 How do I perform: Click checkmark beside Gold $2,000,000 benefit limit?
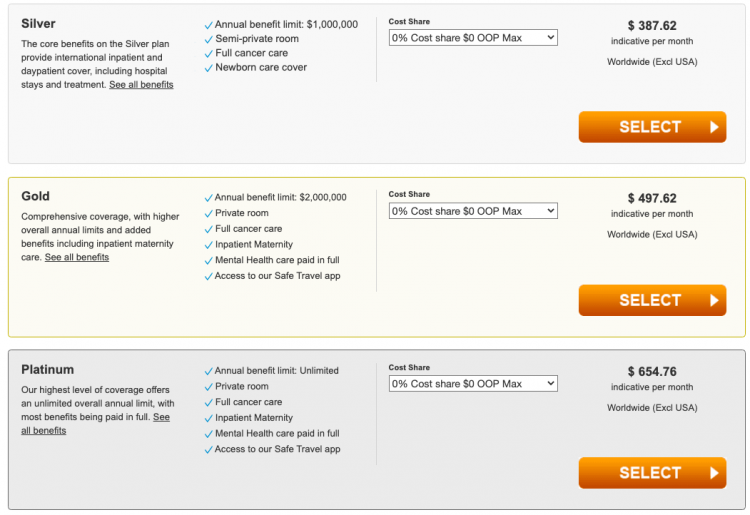click(x=208, y=198)
